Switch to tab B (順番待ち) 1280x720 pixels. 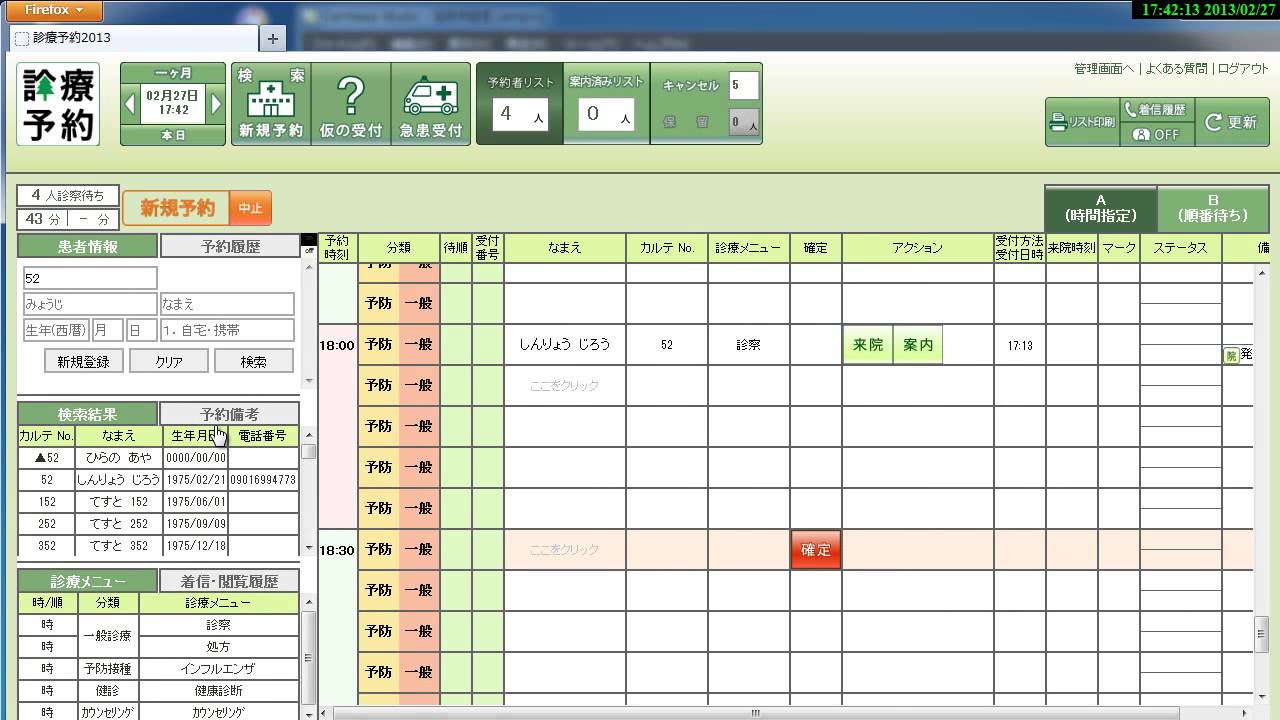point(1212,208)
